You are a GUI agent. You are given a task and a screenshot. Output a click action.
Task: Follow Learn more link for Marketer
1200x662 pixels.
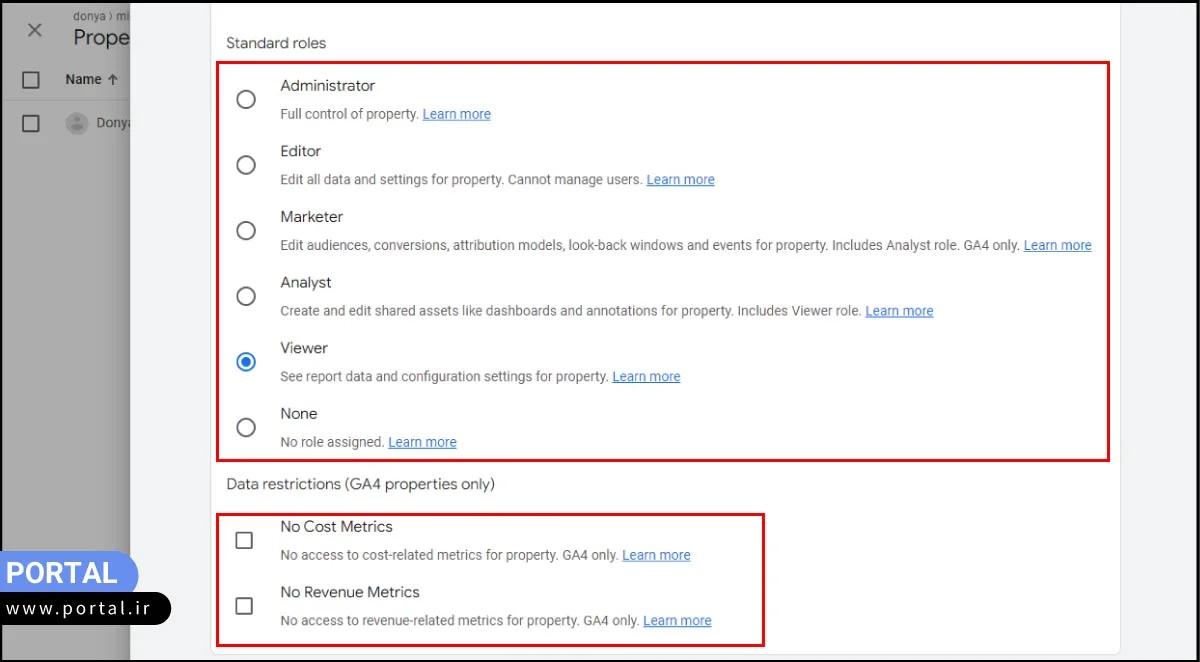pyautogui.click(x=1057, y=245)
